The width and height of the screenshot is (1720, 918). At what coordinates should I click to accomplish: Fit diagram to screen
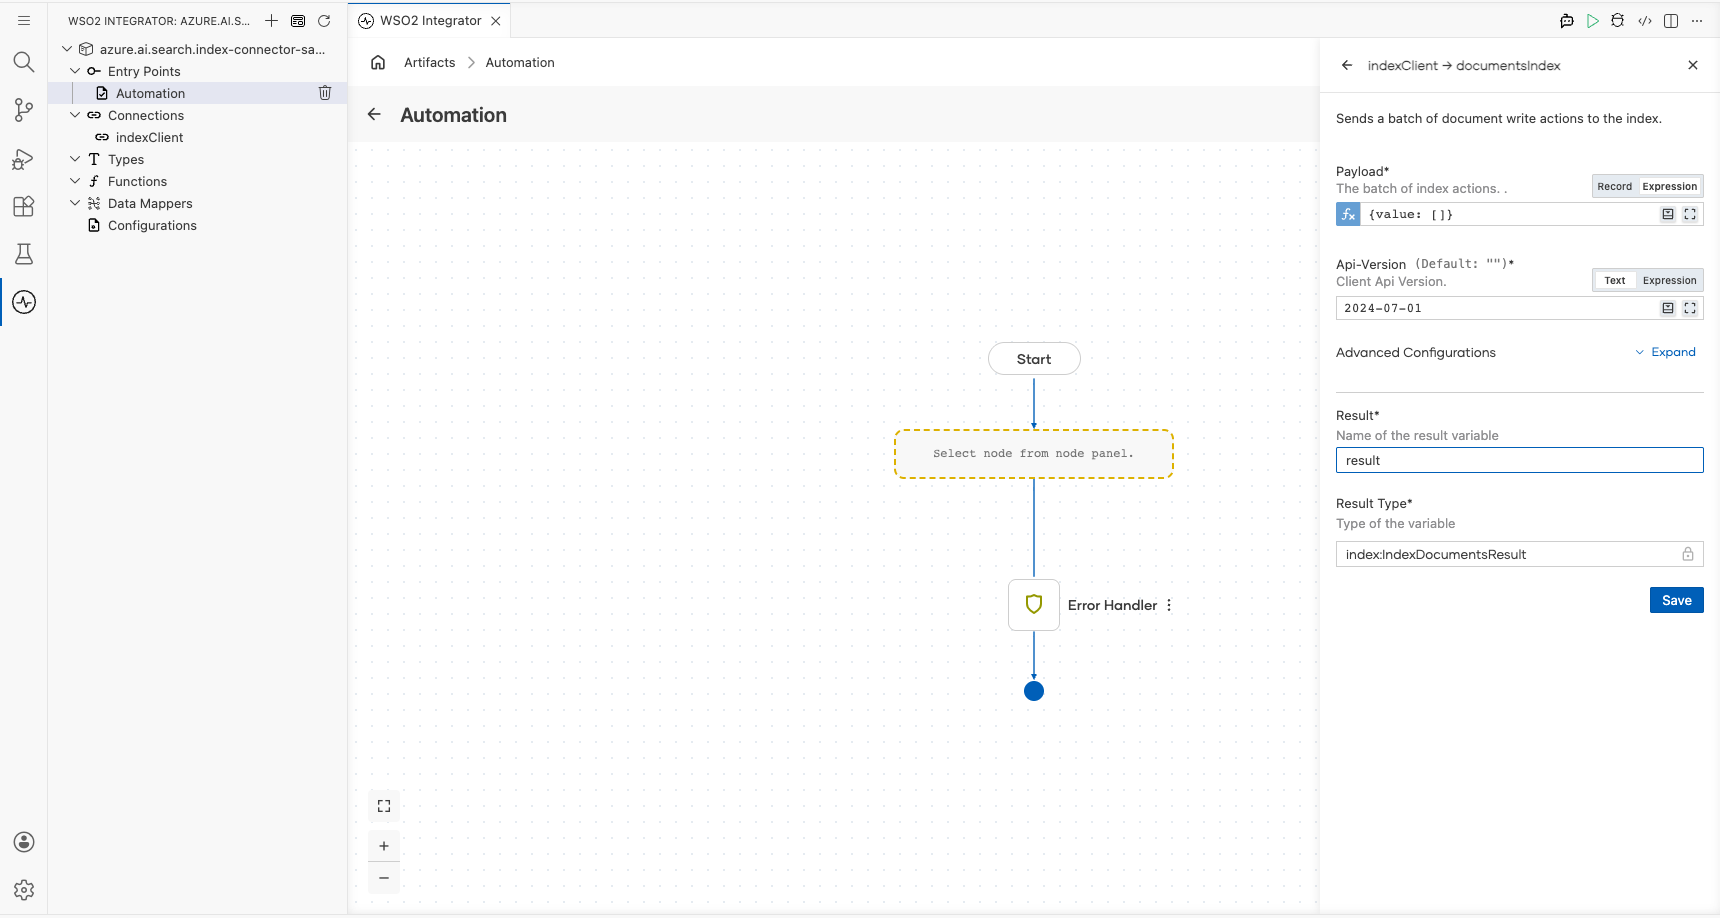click(x=384, y=806)
